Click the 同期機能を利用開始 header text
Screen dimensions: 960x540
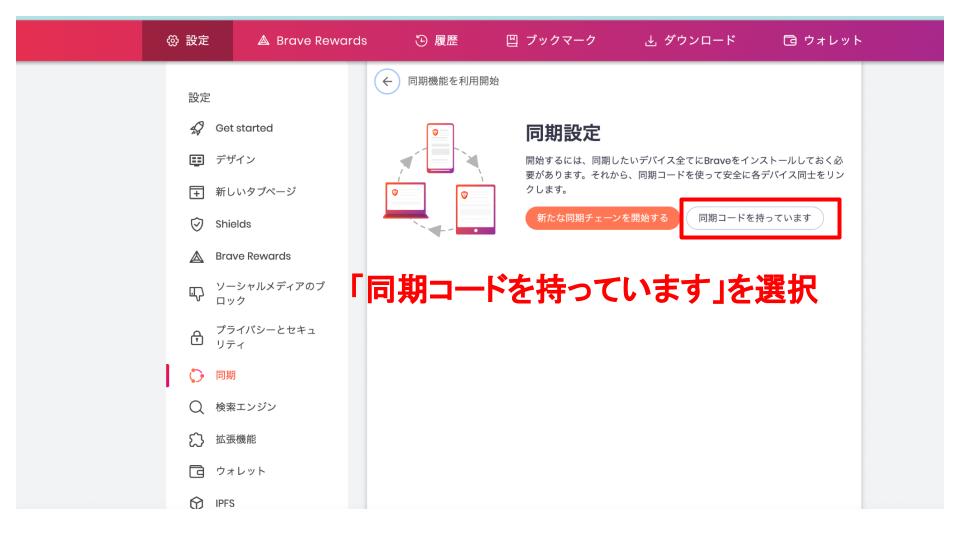[x=453, y=81]
